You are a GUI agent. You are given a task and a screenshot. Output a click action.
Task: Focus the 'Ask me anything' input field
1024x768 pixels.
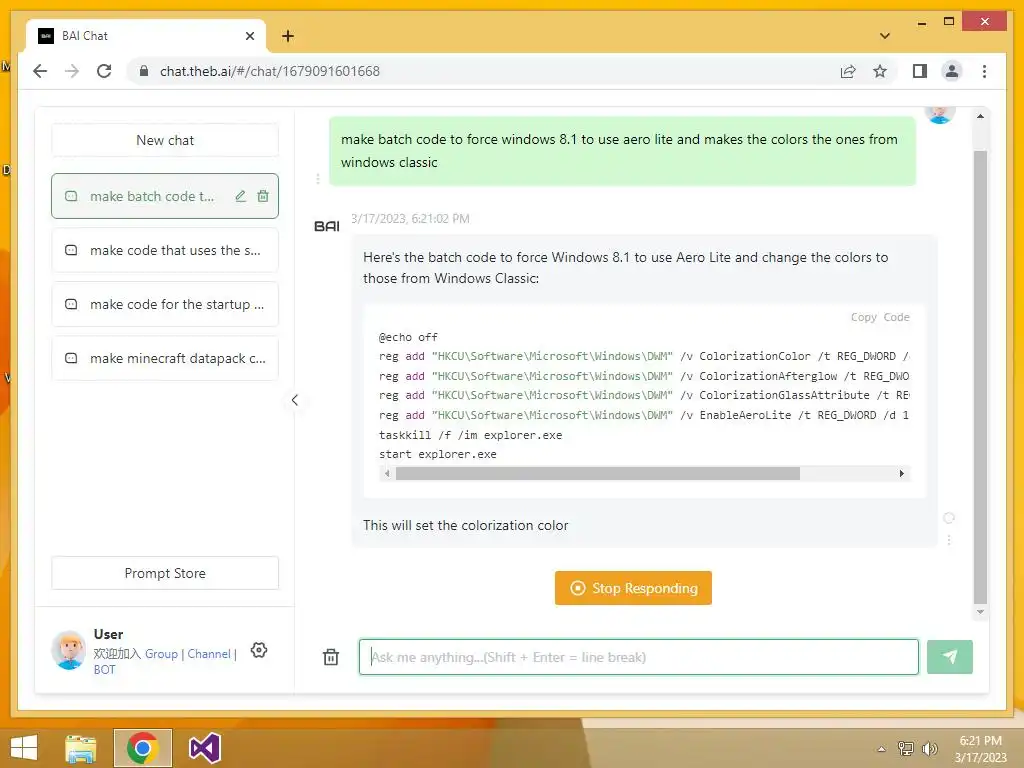pos(639,657)
